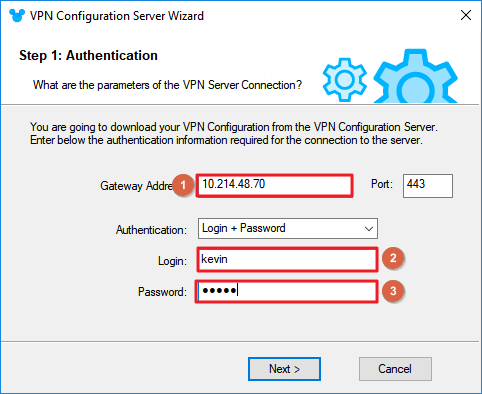Click the Port: label

click(382, 184)
